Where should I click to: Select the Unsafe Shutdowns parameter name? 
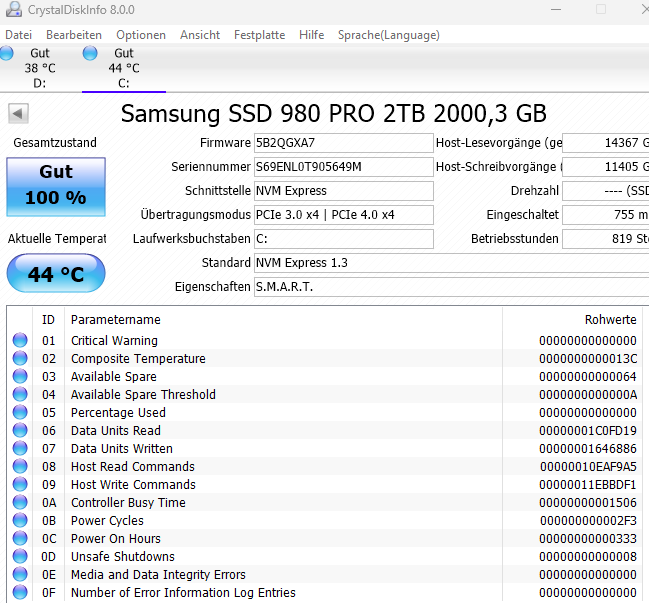(x=123, y=557)
